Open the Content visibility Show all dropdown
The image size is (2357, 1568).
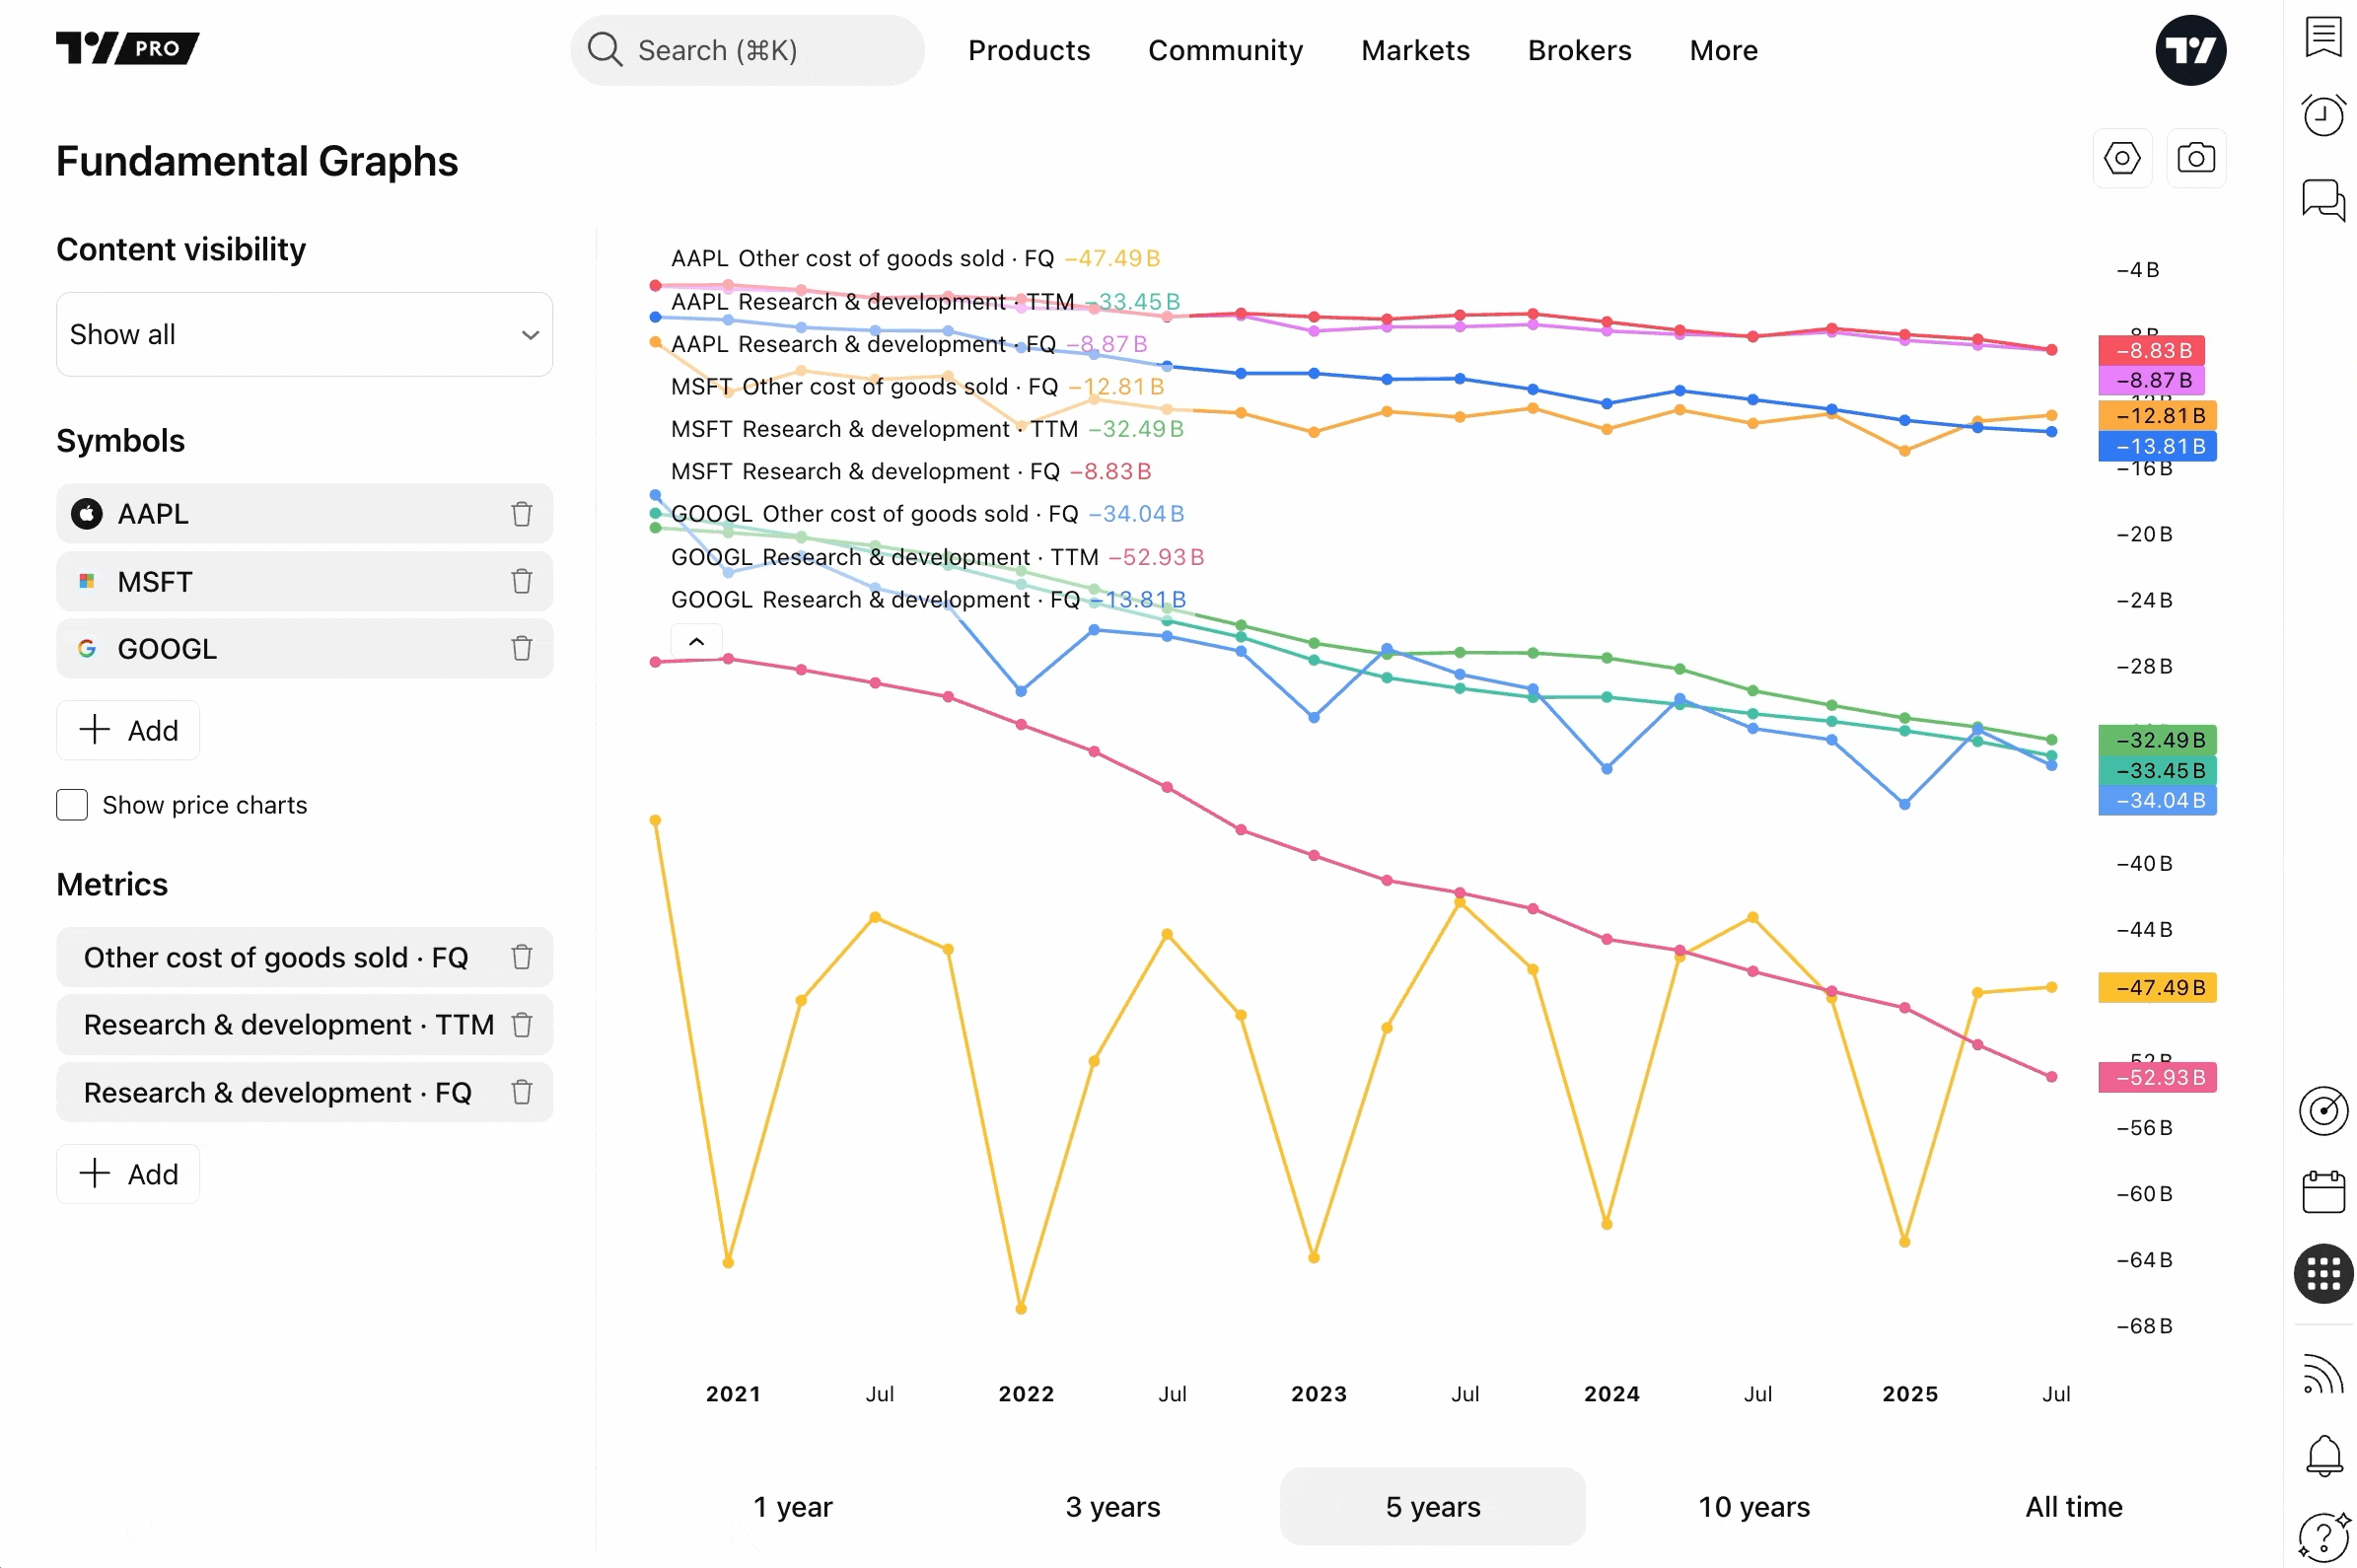[x=304, y=334]
